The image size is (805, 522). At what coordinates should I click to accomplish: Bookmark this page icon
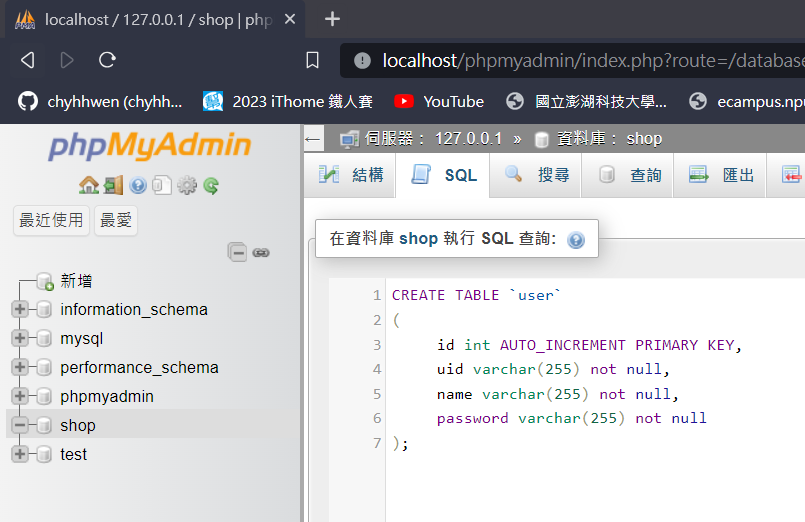tap(312, 61)
